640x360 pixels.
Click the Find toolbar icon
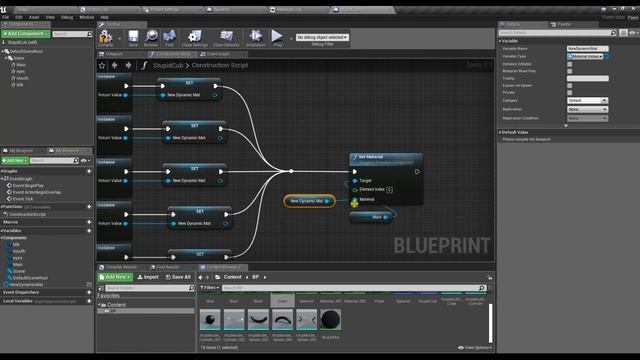coord(169,37)
